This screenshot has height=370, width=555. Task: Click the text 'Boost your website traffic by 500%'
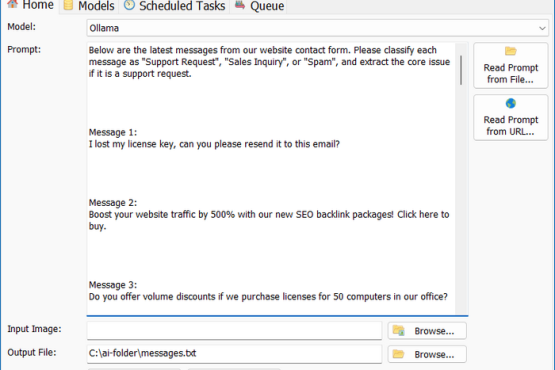coord(161,215)
